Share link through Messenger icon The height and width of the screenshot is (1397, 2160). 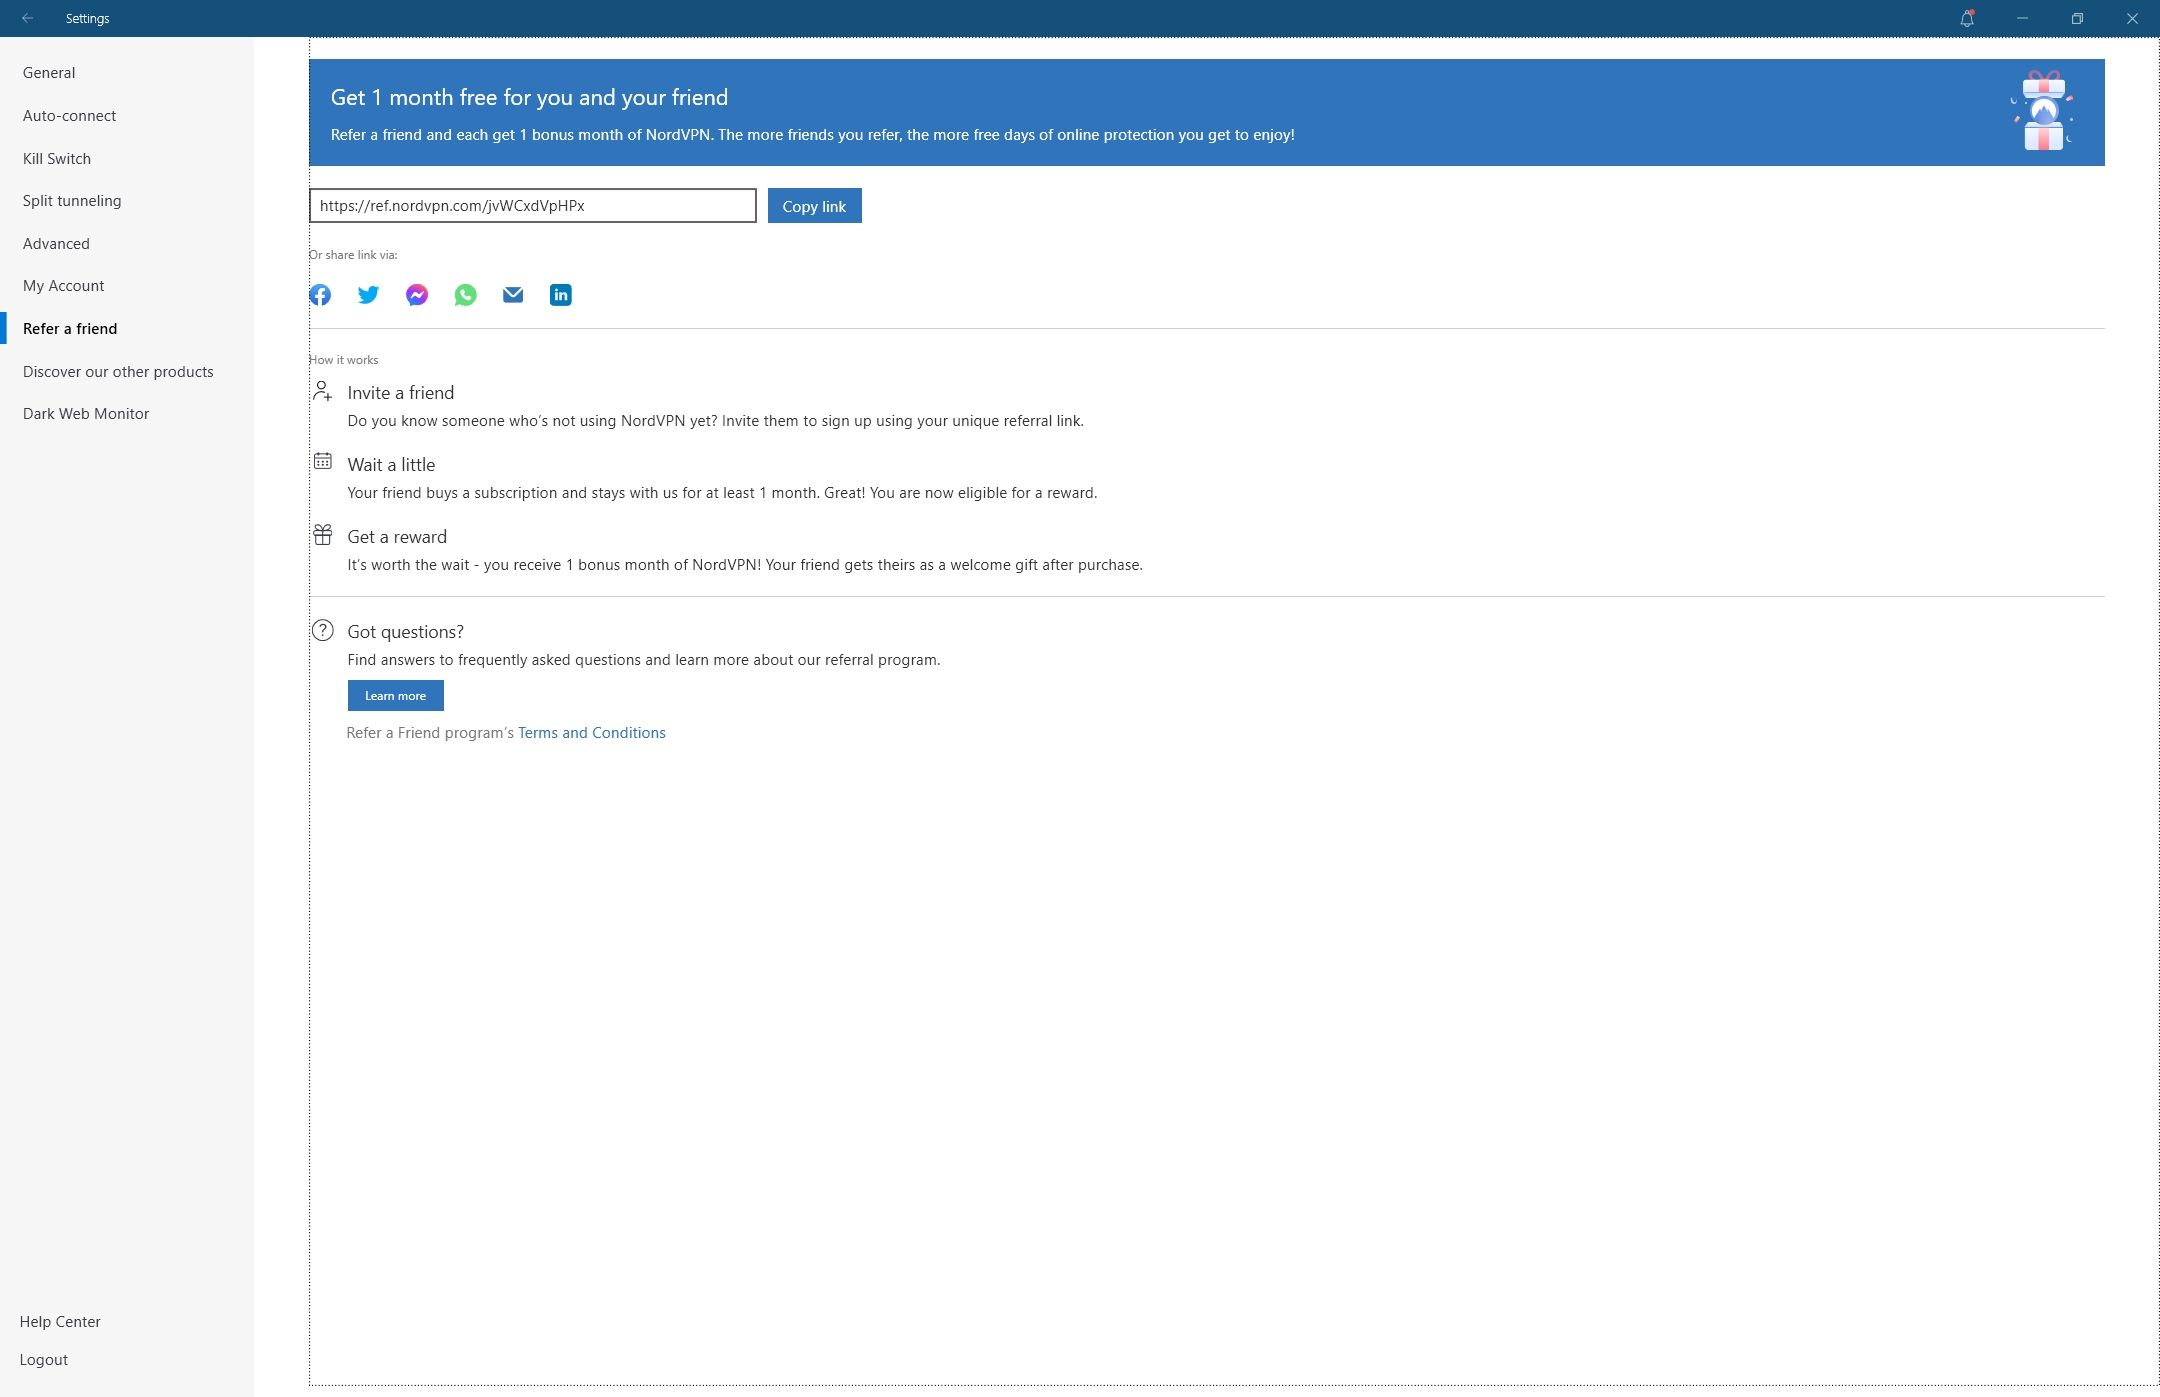(417, 295)
